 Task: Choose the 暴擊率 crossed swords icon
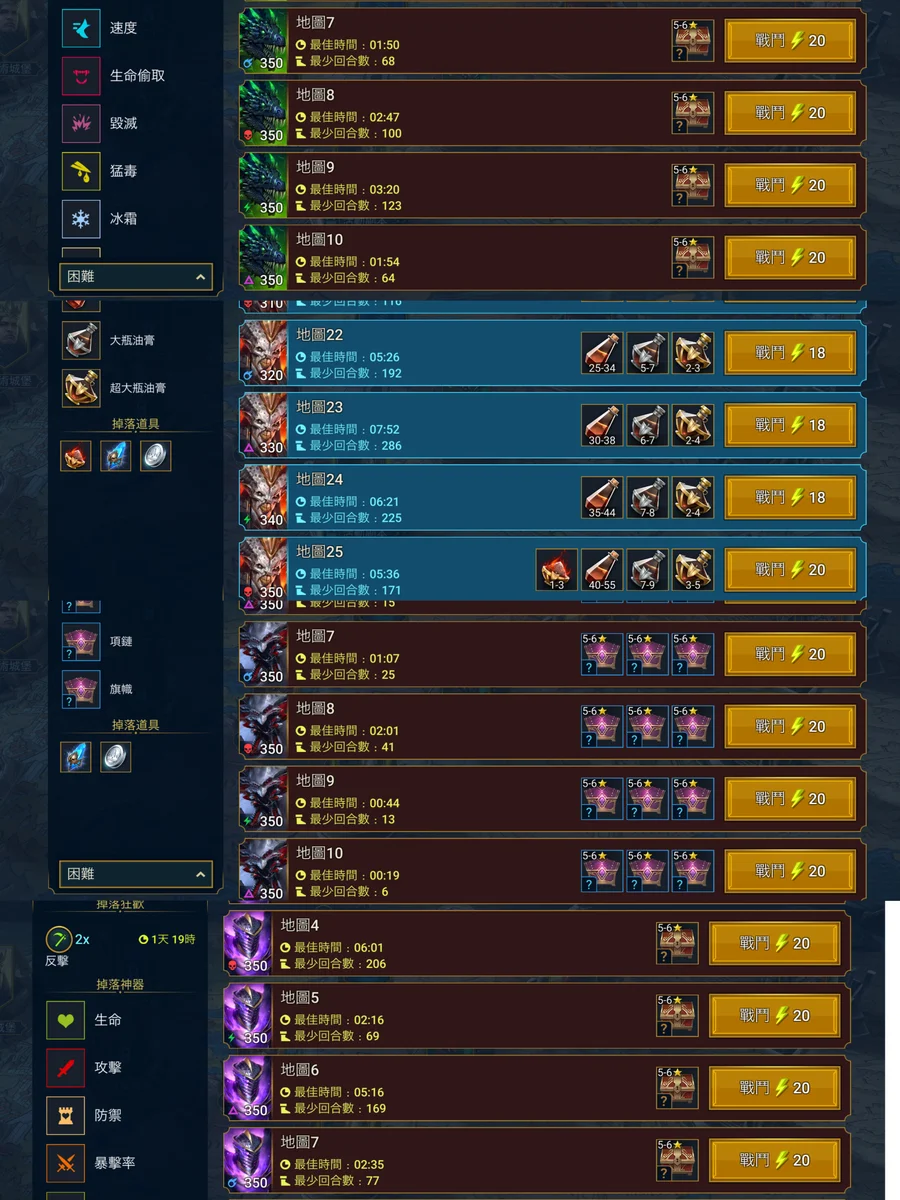[x=66, y=1163]
